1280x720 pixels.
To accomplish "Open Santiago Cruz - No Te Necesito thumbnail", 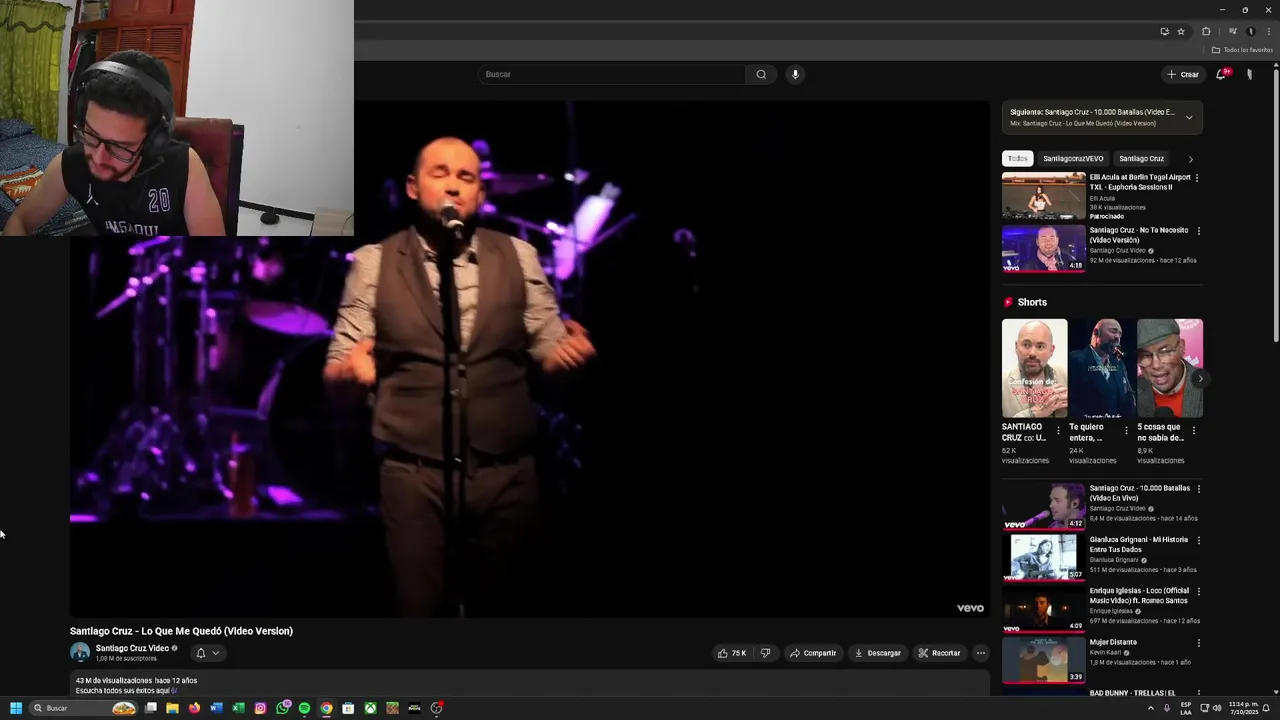I will 1043,248.
